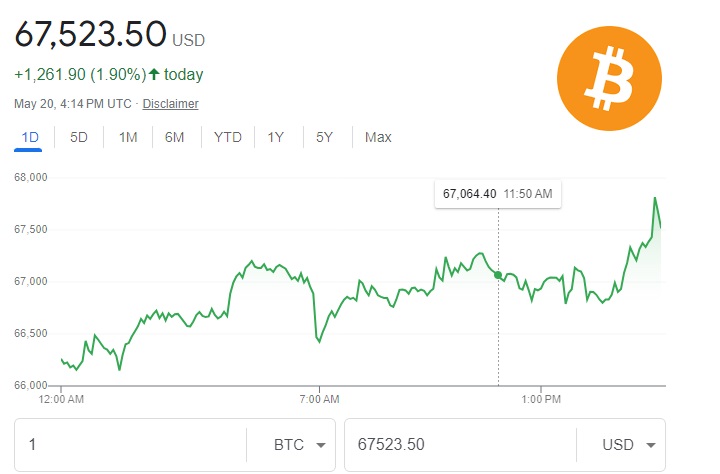Select the Max range tab
This screenshot has height=474, width=720.
378,137
